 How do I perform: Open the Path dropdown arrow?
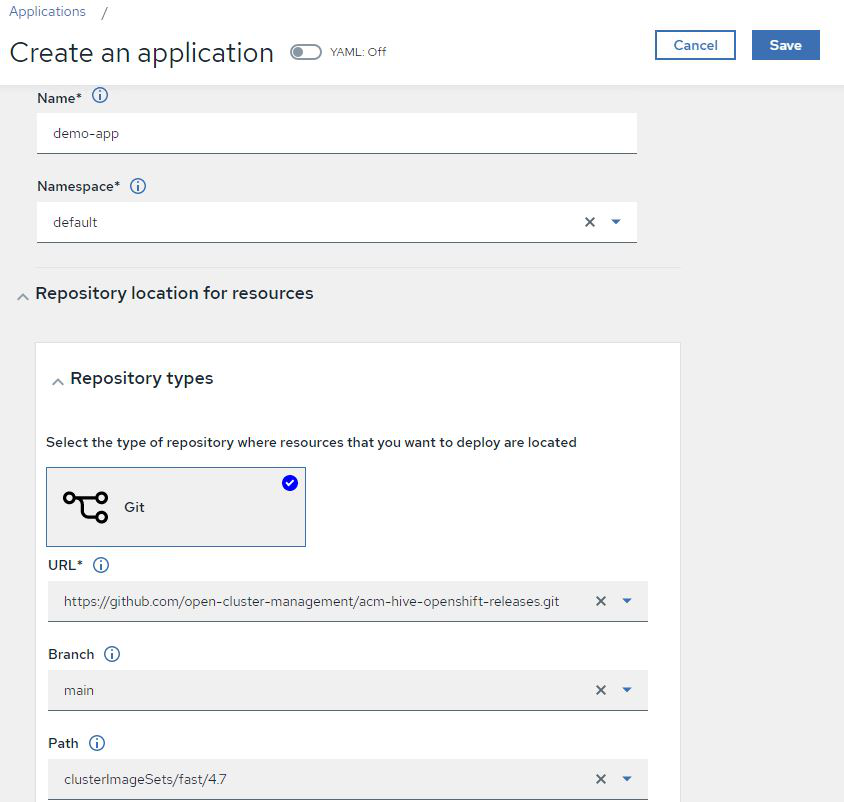tap(627, 779)
